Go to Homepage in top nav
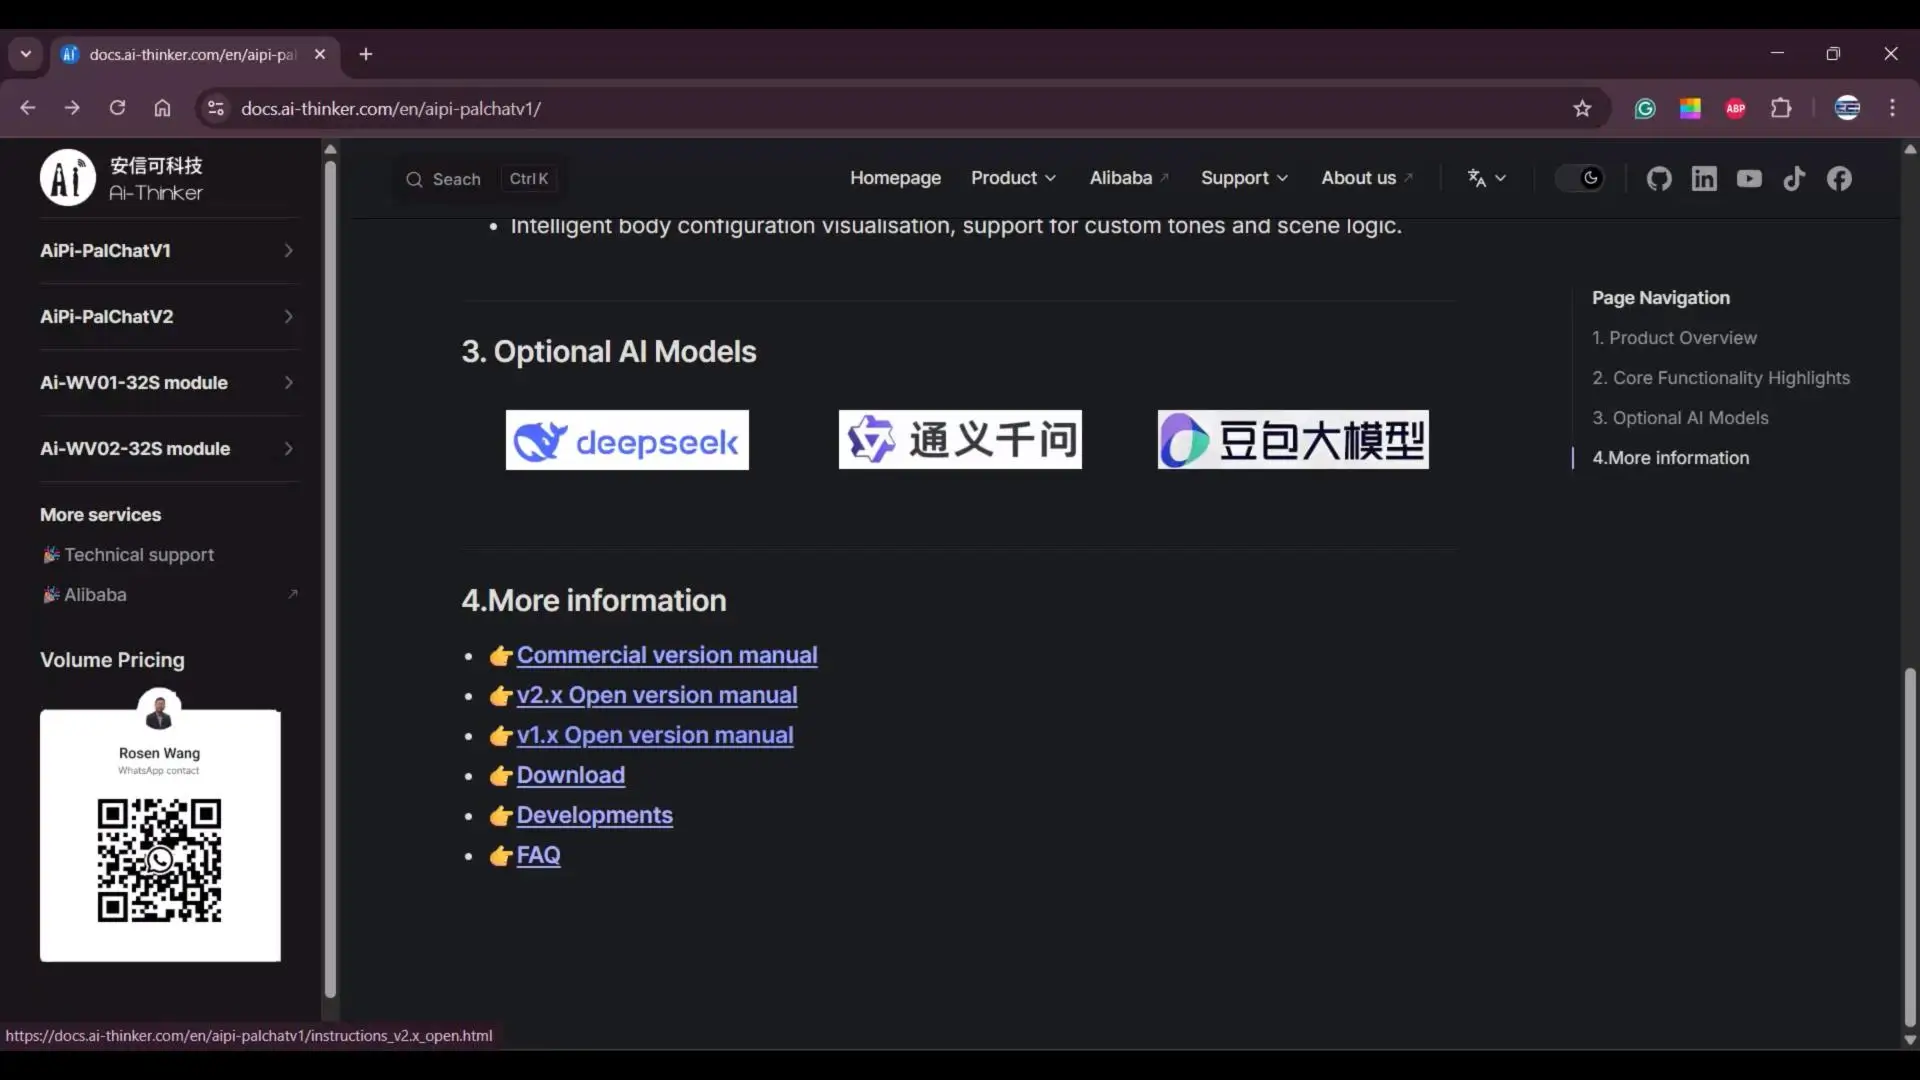The height and width of the screenshot is (1080, 1920). (895, 178)
